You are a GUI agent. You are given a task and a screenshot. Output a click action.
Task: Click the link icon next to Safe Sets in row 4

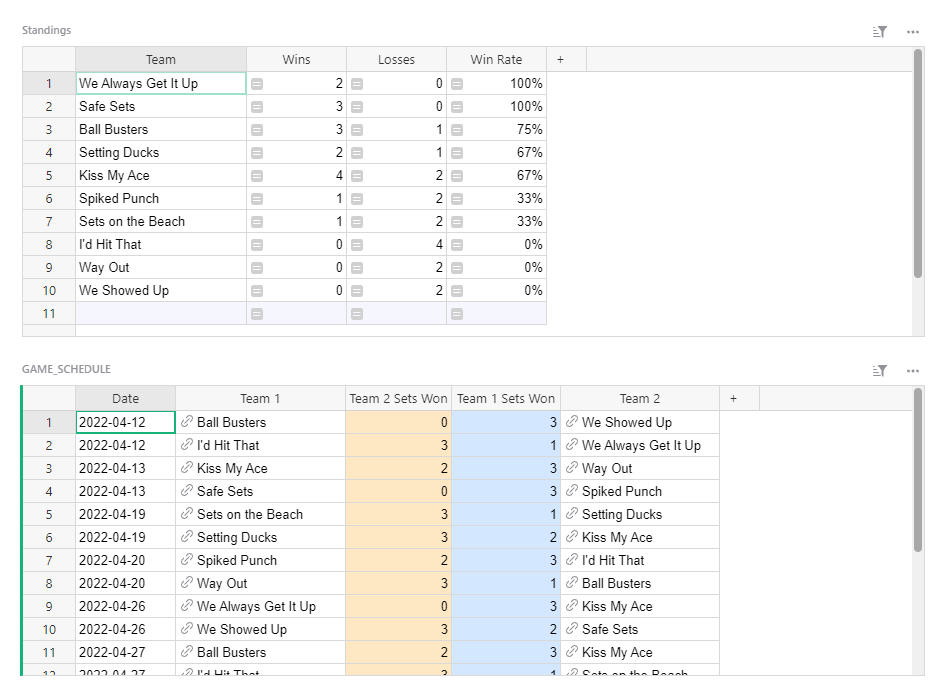coord(188,490)
